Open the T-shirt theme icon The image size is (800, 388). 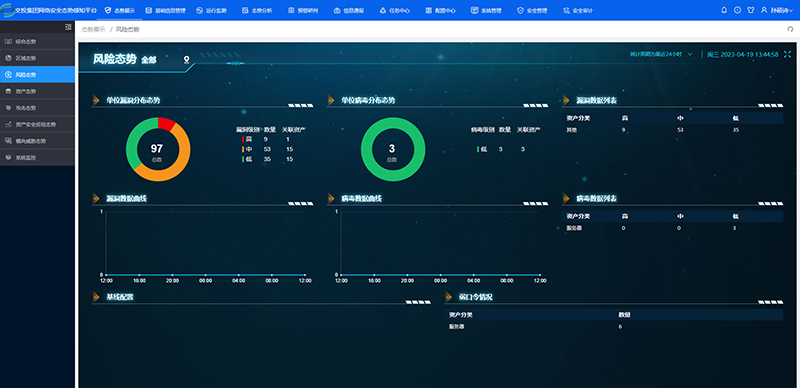[x=750, y=10]
